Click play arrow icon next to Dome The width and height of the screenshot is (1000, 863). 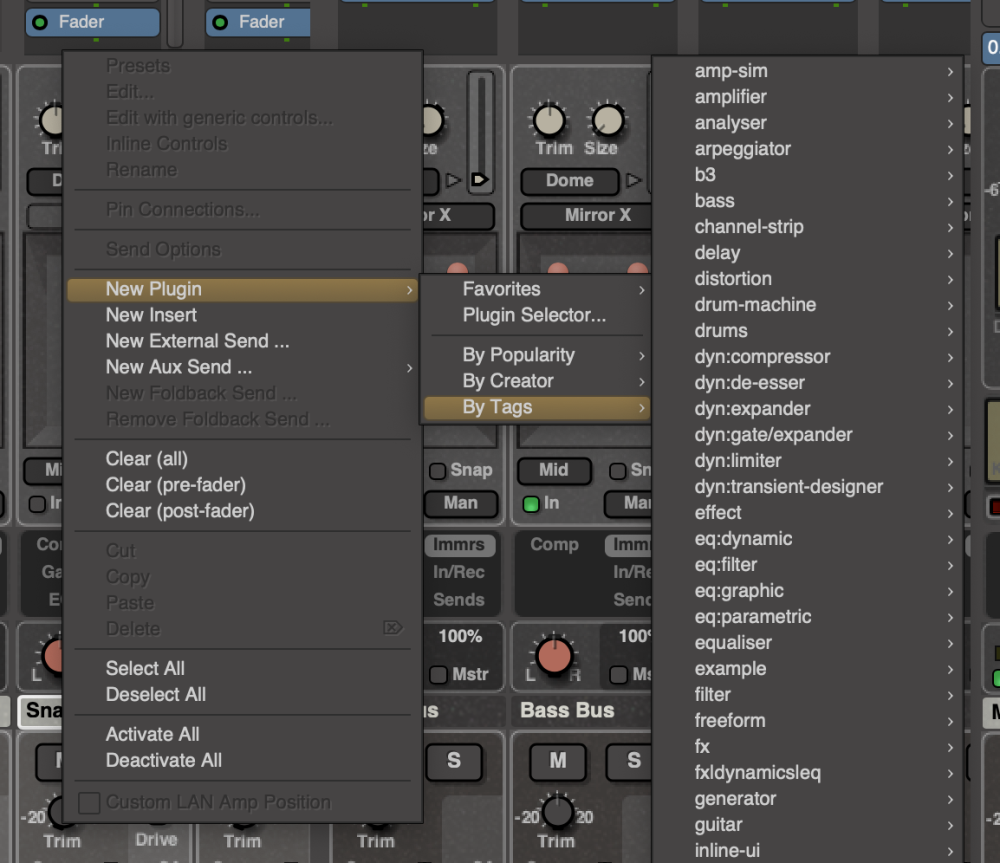pos(633,181)
